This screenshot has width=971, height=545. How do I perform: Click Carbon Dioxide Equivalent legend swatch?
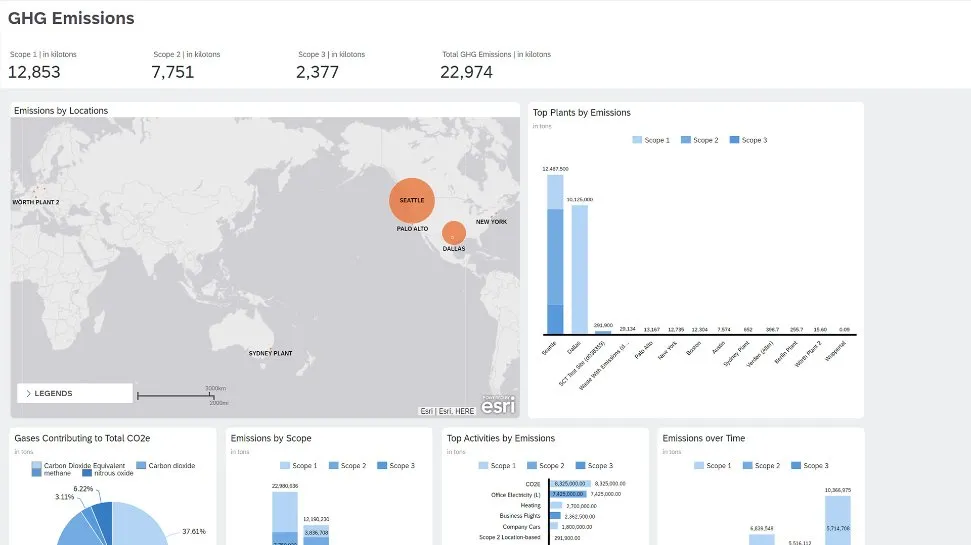tap(37, 466)
